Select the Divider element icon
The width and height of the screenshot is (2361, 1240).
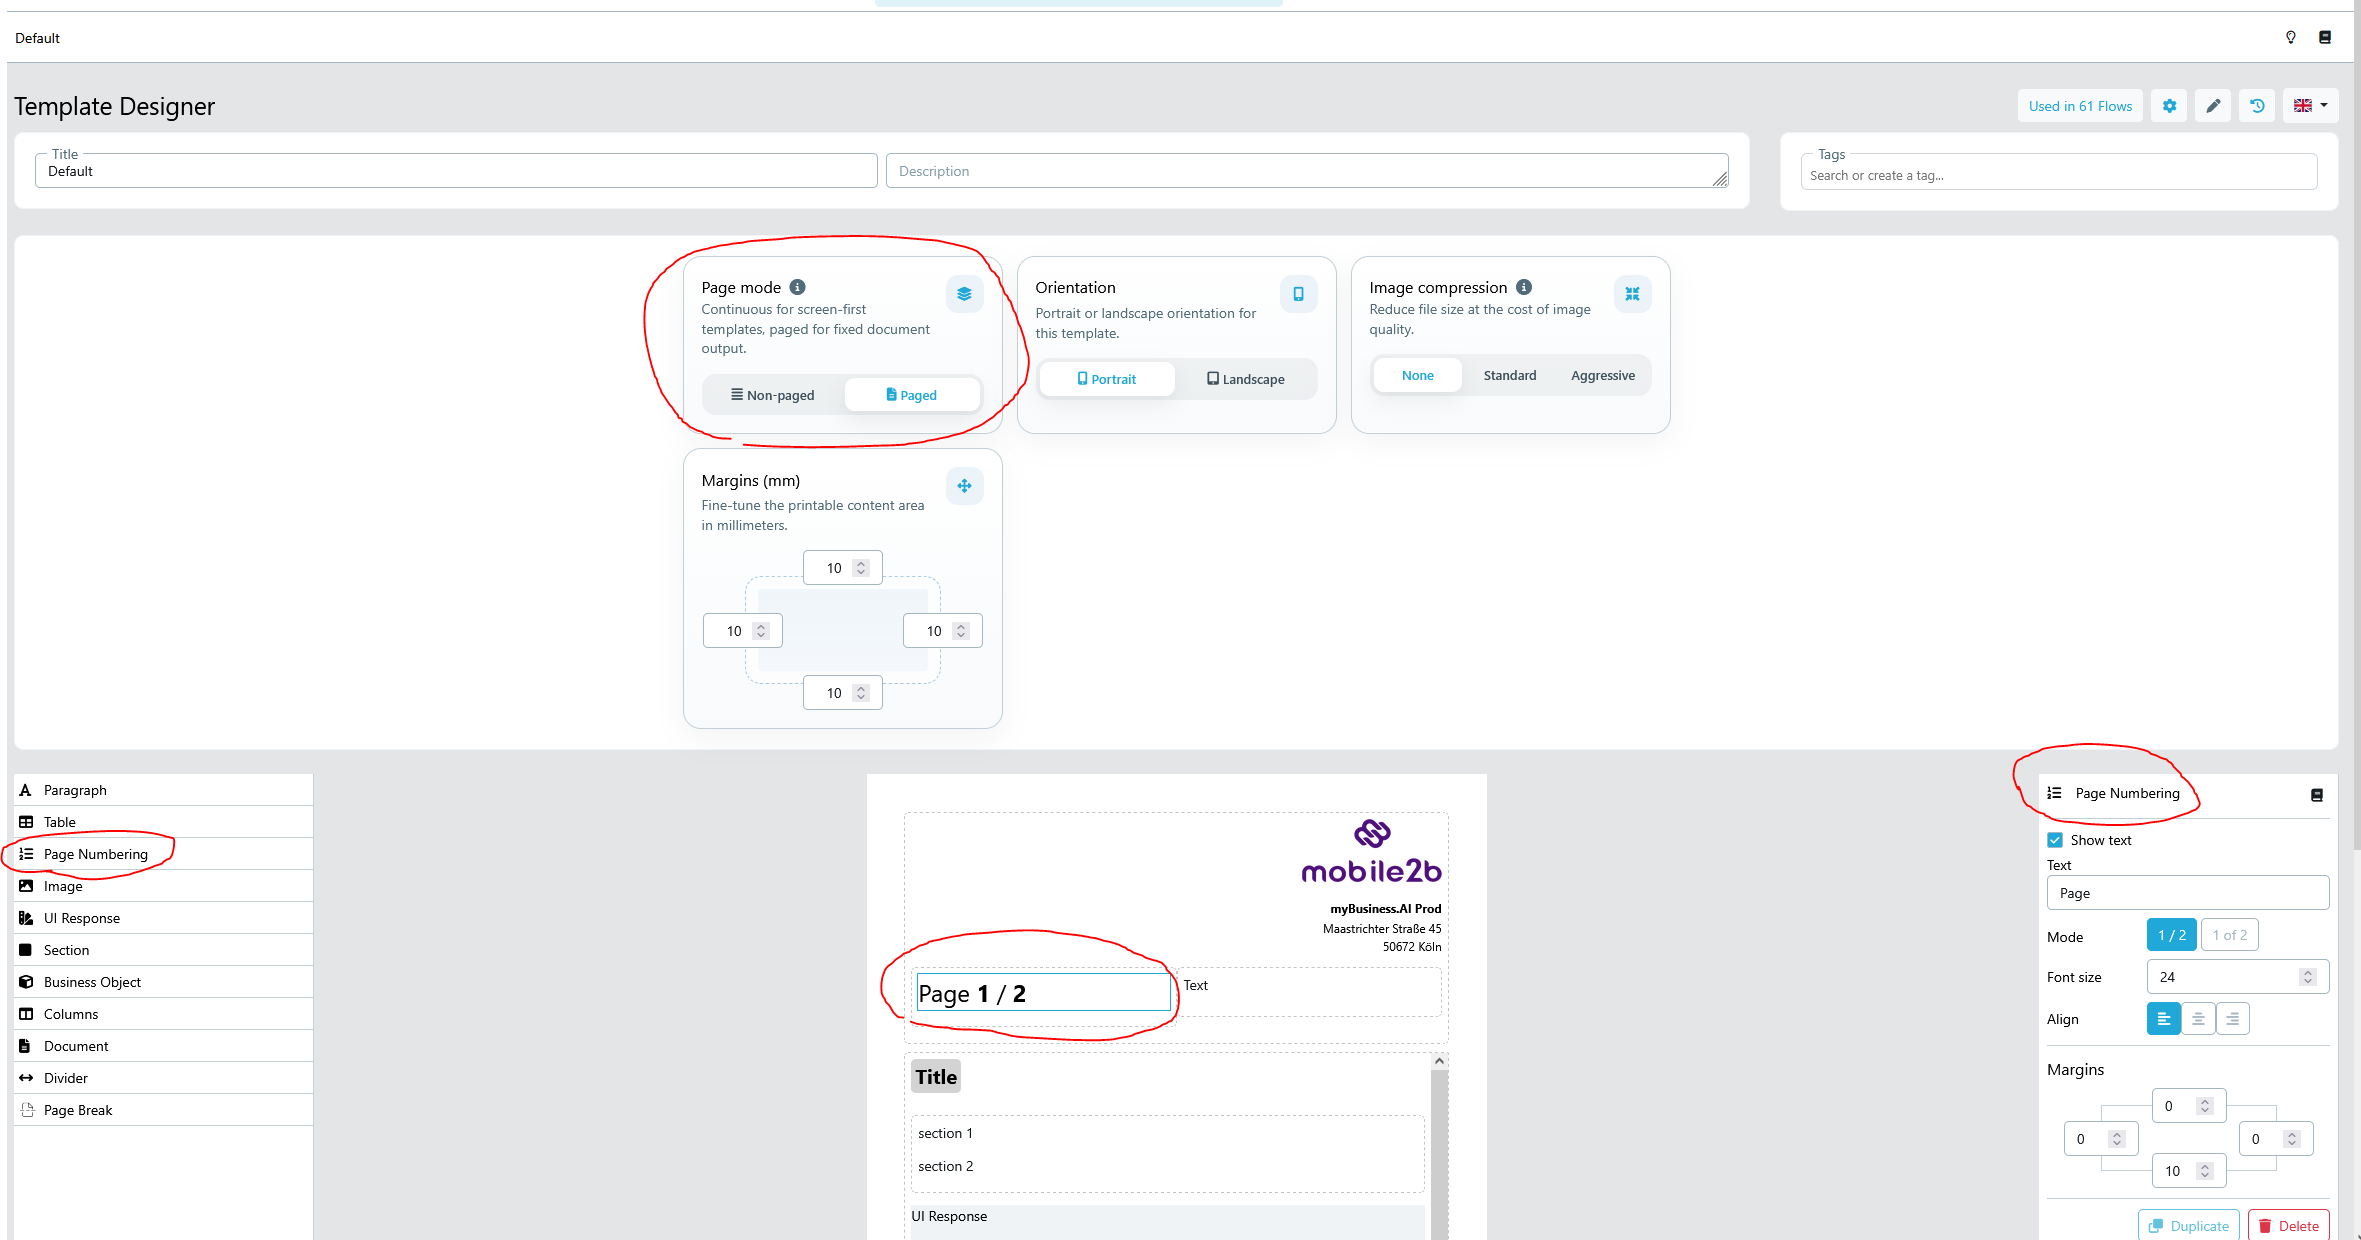coord(26,1078)
